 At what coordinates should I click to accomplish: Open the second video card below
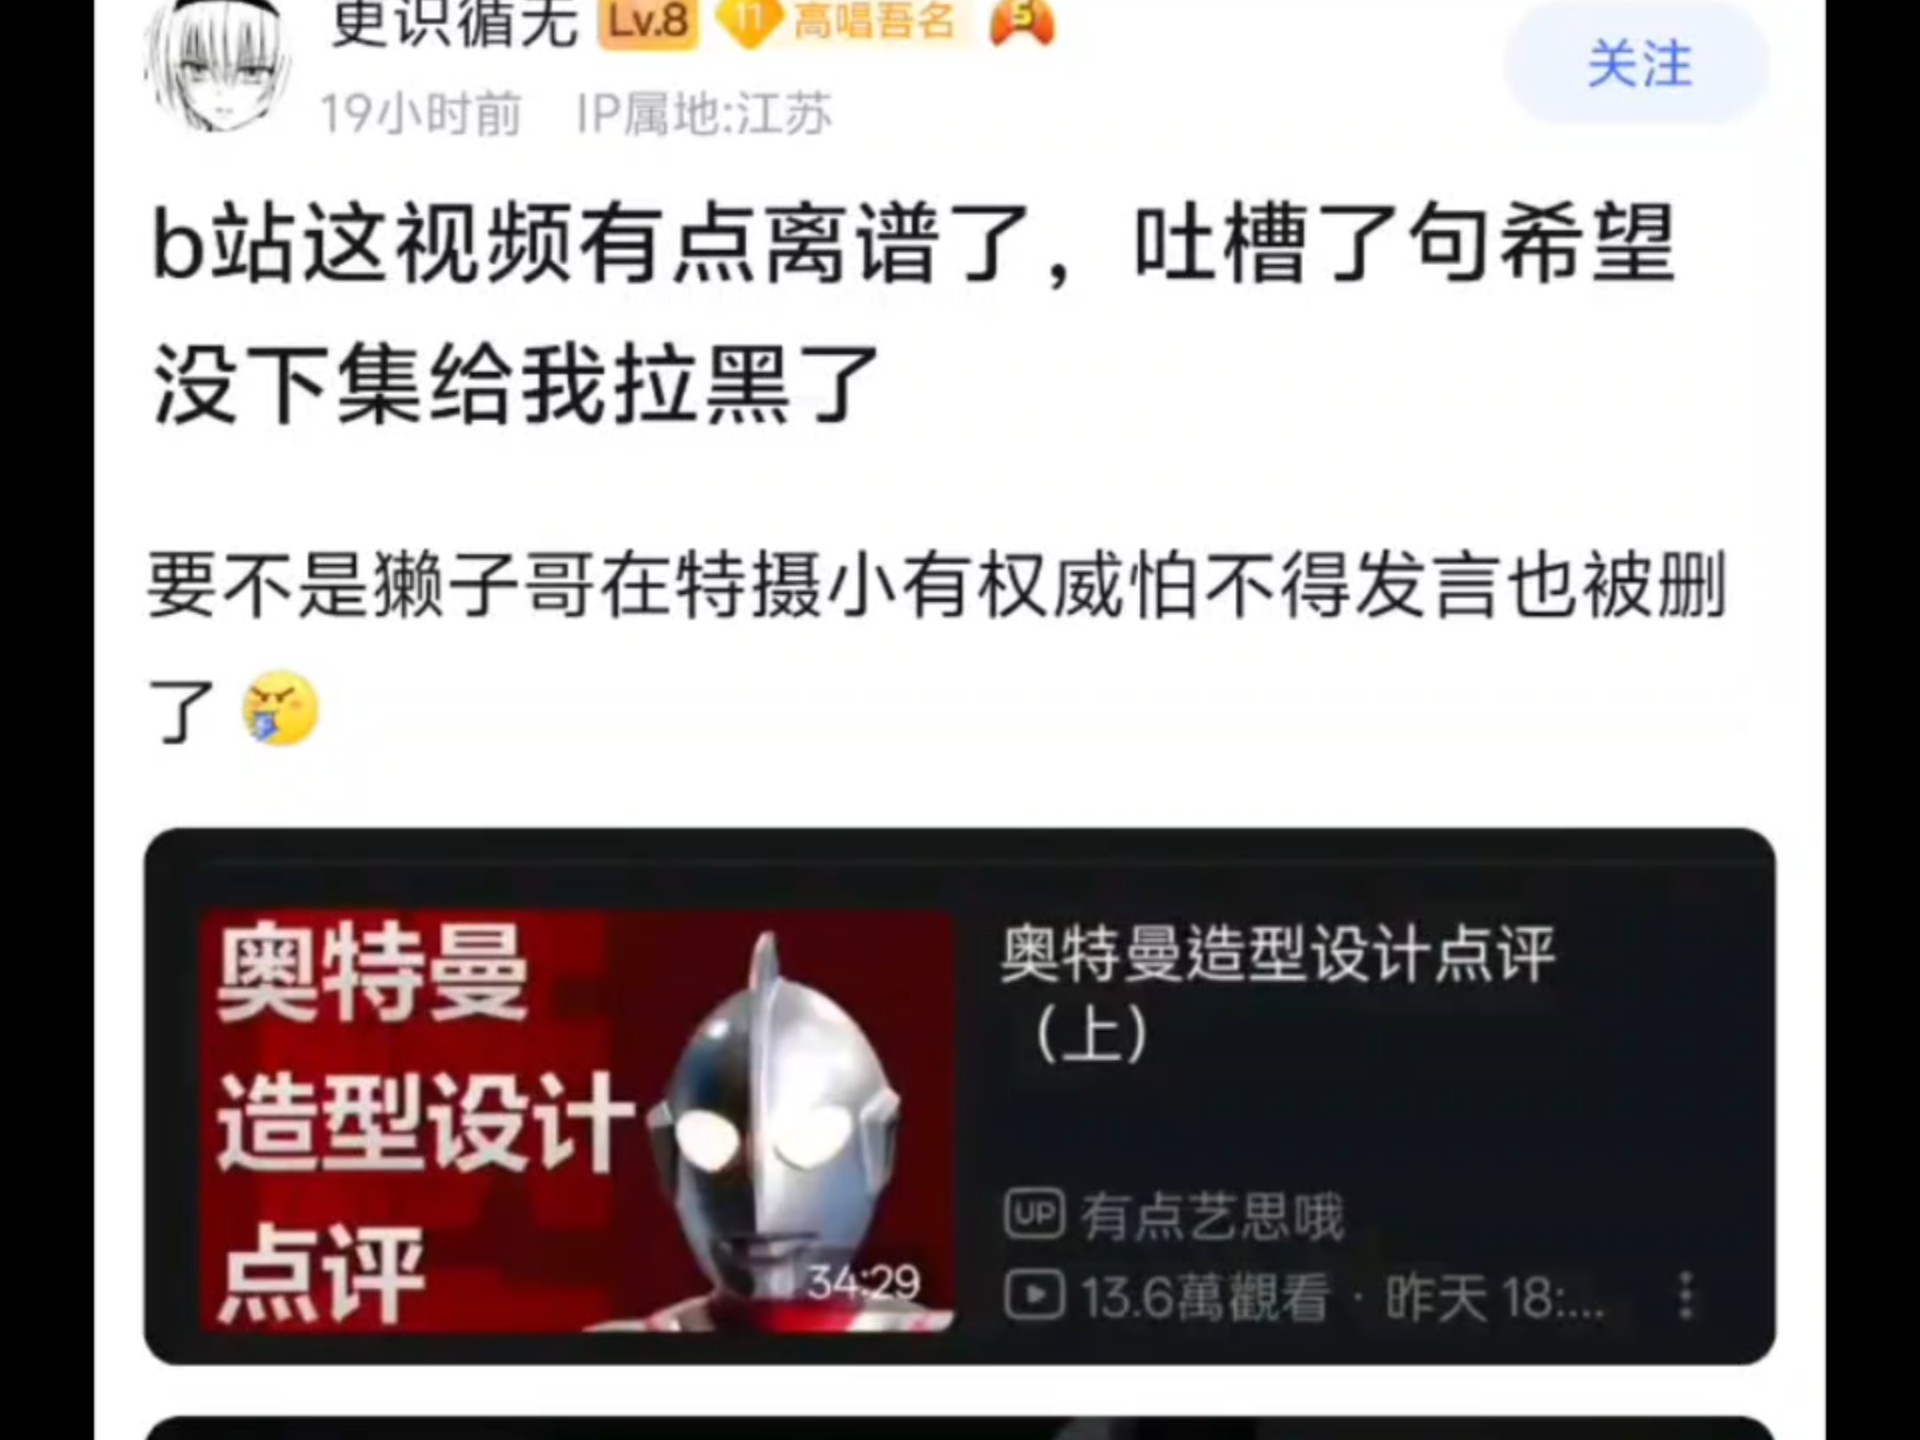pos(960,1428)
